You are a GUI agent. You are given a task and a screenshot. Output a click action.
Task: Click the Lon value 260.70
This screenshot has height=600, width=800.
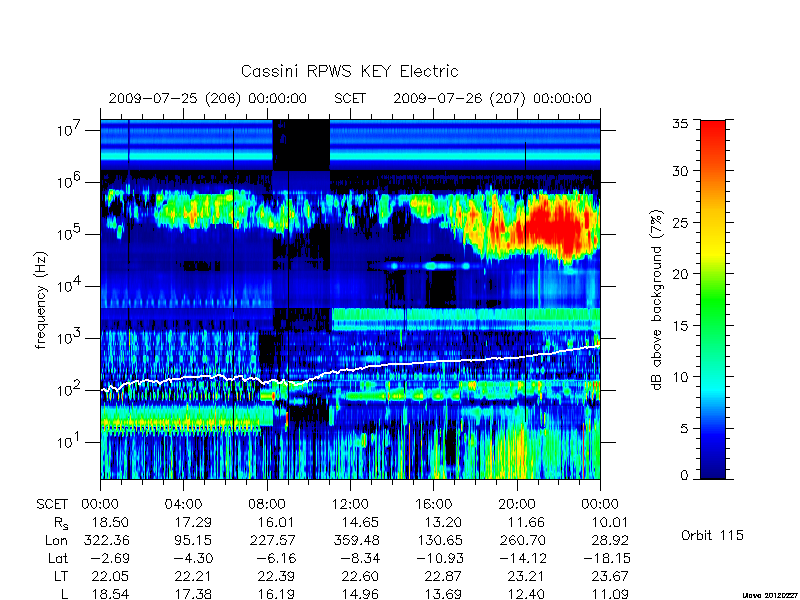click(522, 540)
